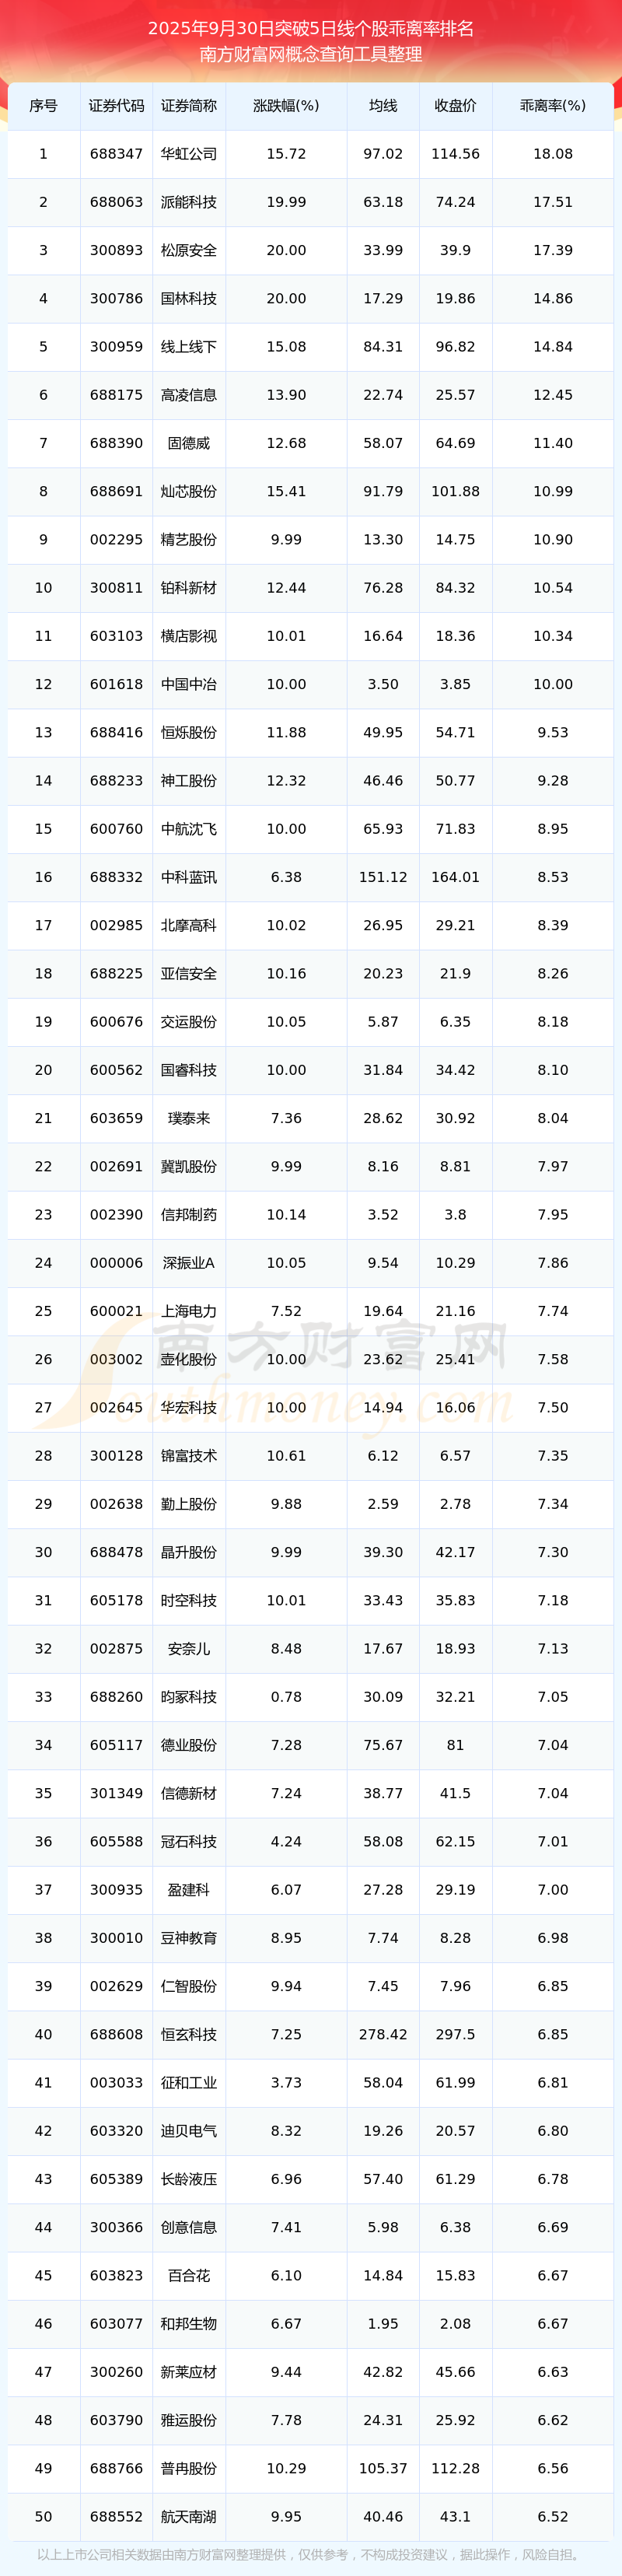Click stock name 冀凯股份
Image resolution: width=622 pixels, height=2576 pixels.
(x=189, y=1167)
